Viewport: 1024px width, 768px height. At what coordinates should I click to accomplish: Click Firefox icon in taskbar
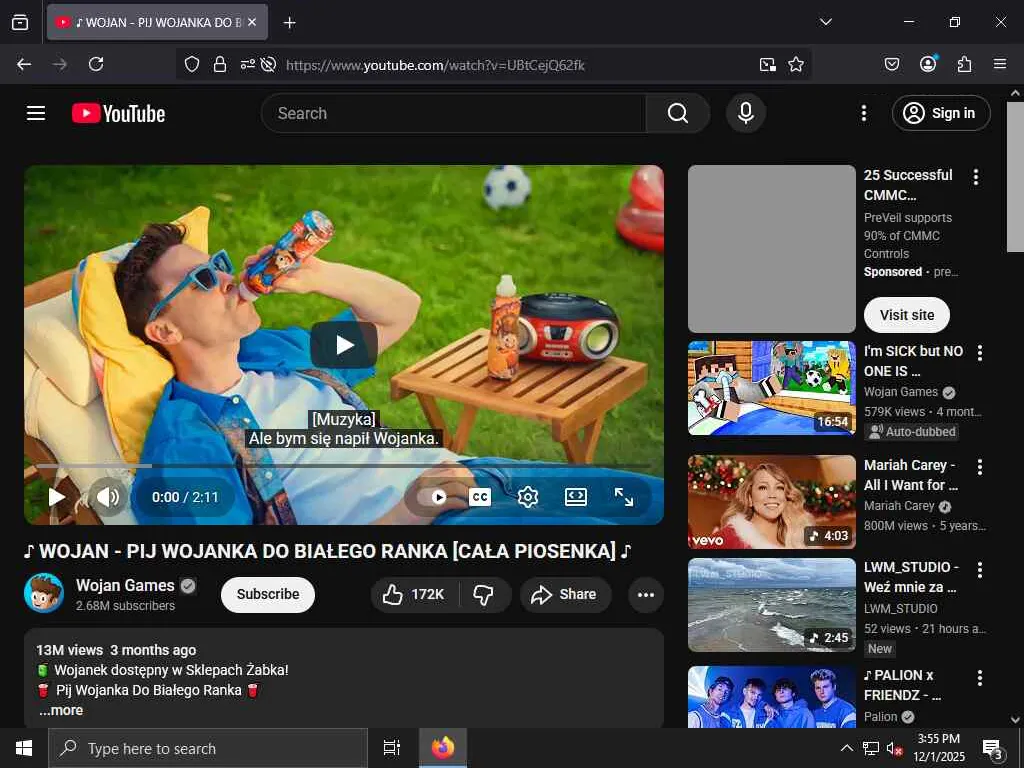[443, 748]
